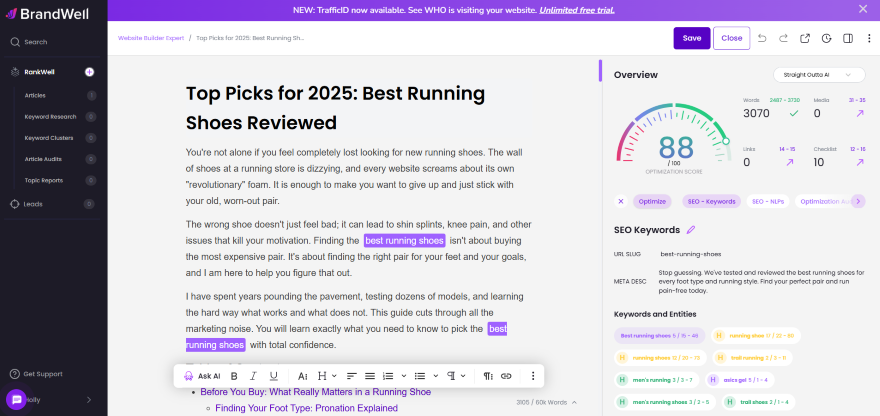Image resolution: width=880 pixels, height=416 pixels.
Task: Go to Website Builder Expert breadcrumb
Action: click(x=151, y=38)
